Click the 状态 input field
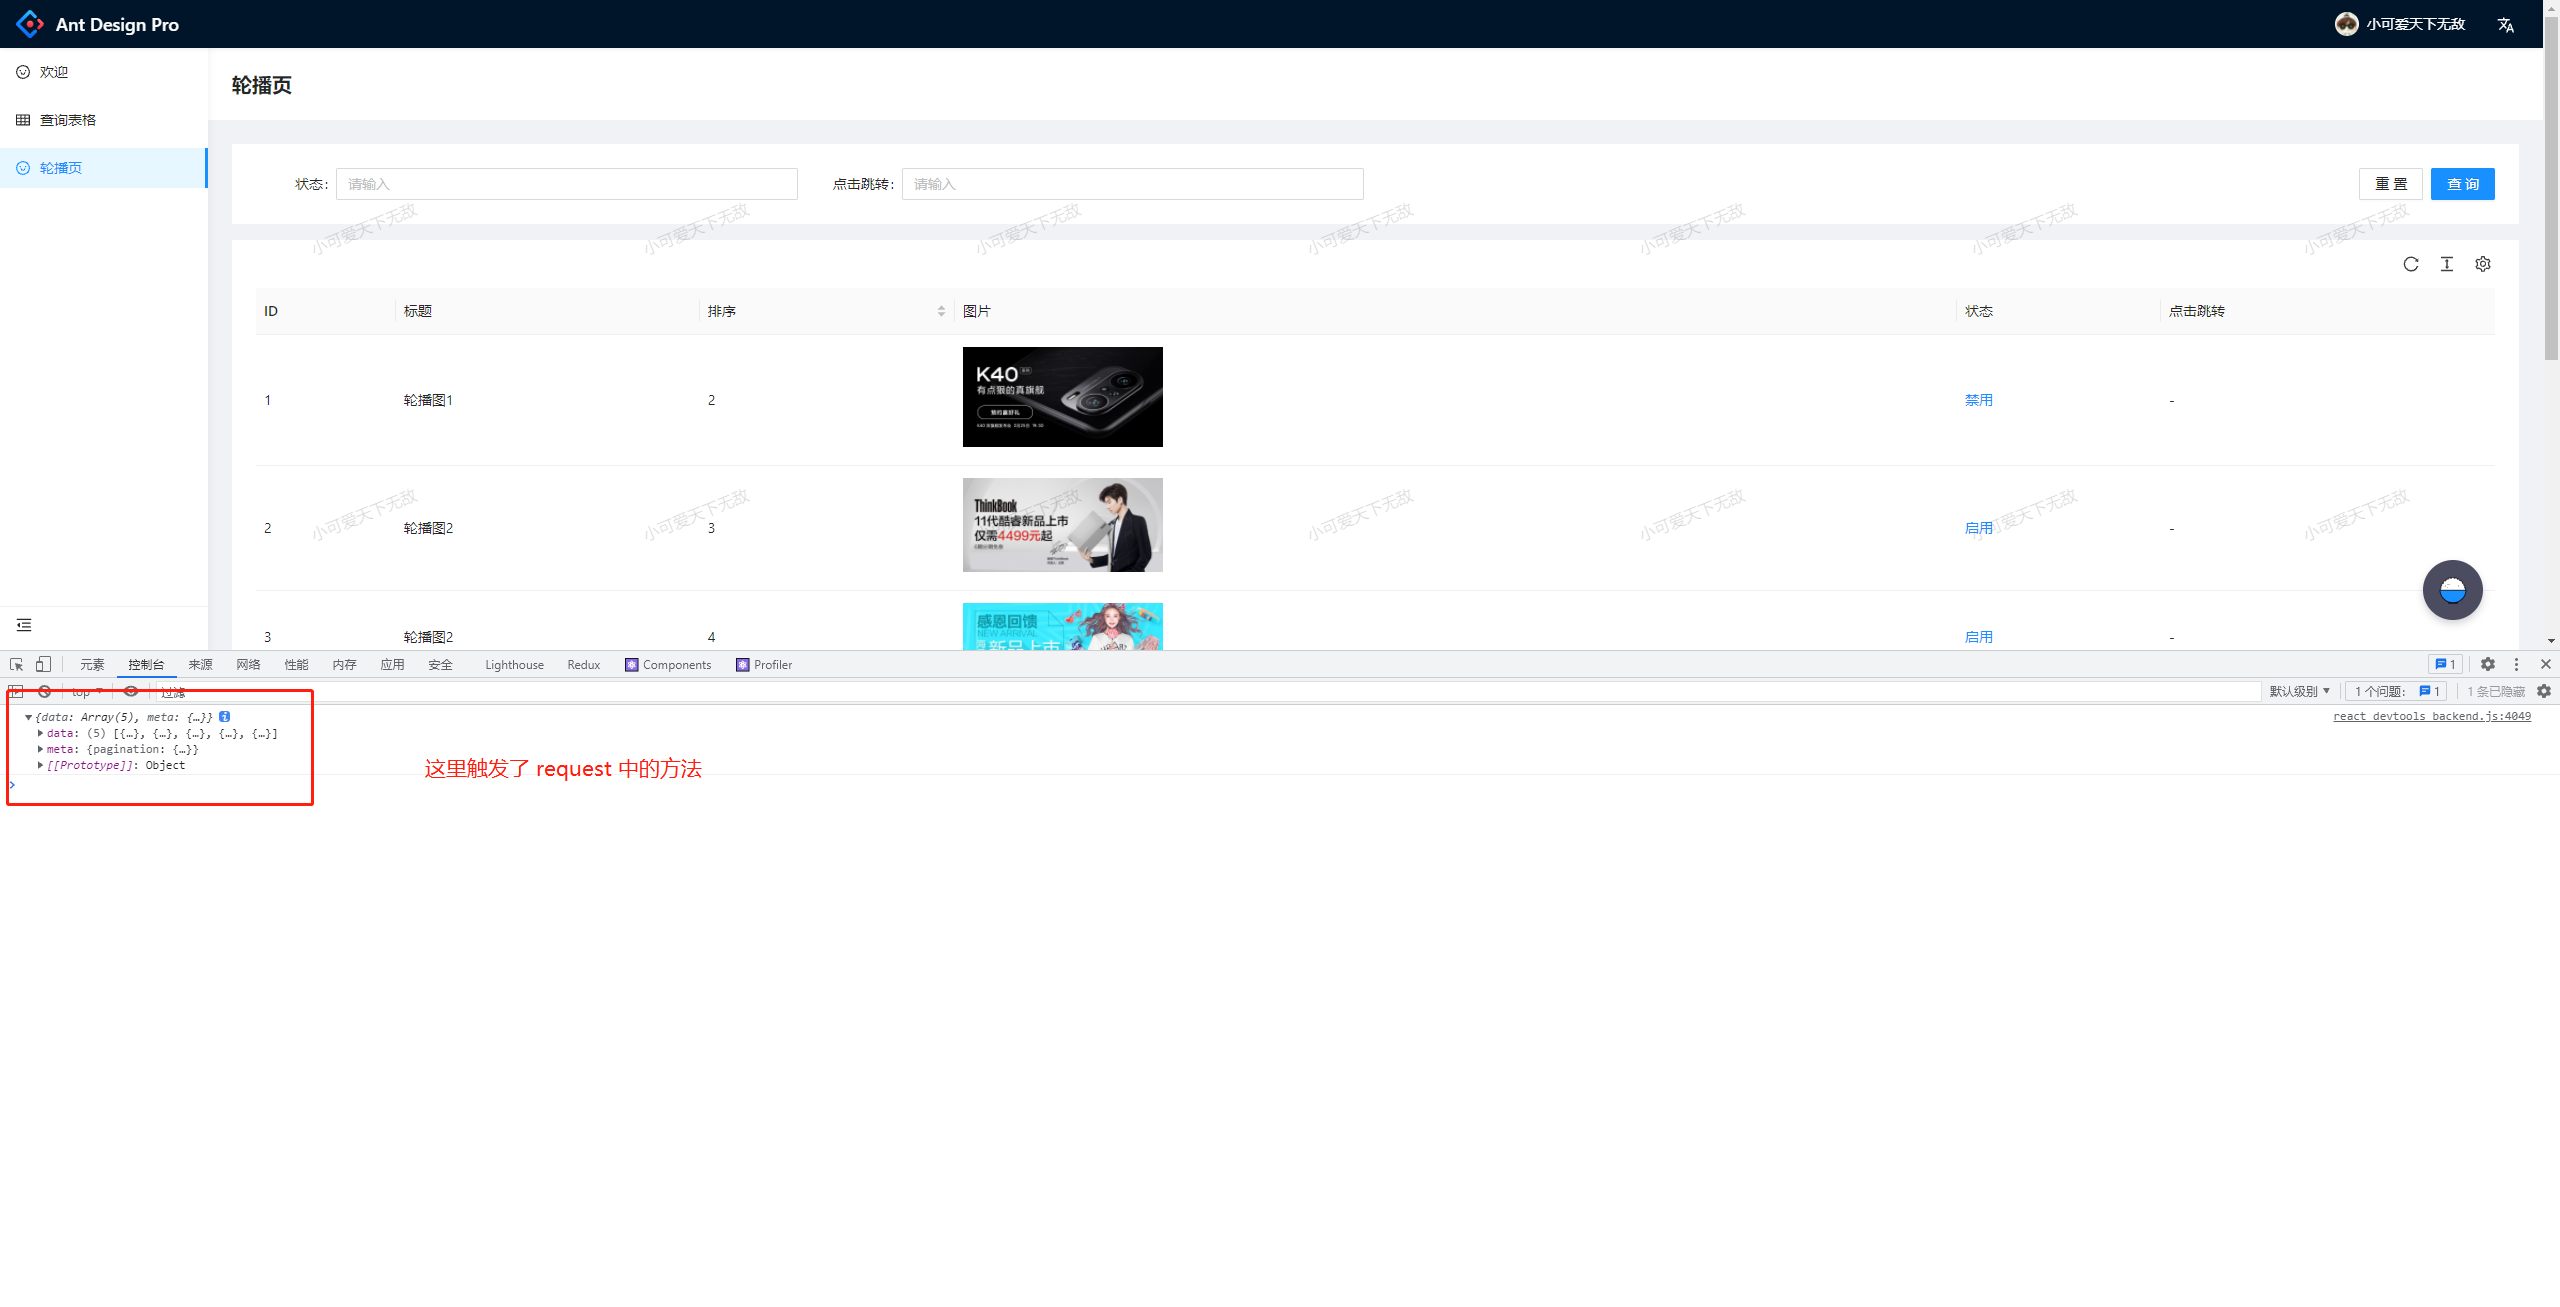The width and height of the screenshot is (2560, 1307). pos(566,183)
